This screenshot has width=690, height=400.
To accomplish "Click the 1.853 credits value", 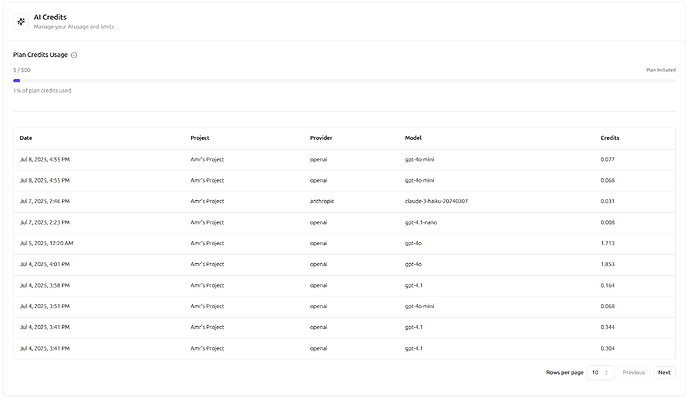I will click(607, 264).
